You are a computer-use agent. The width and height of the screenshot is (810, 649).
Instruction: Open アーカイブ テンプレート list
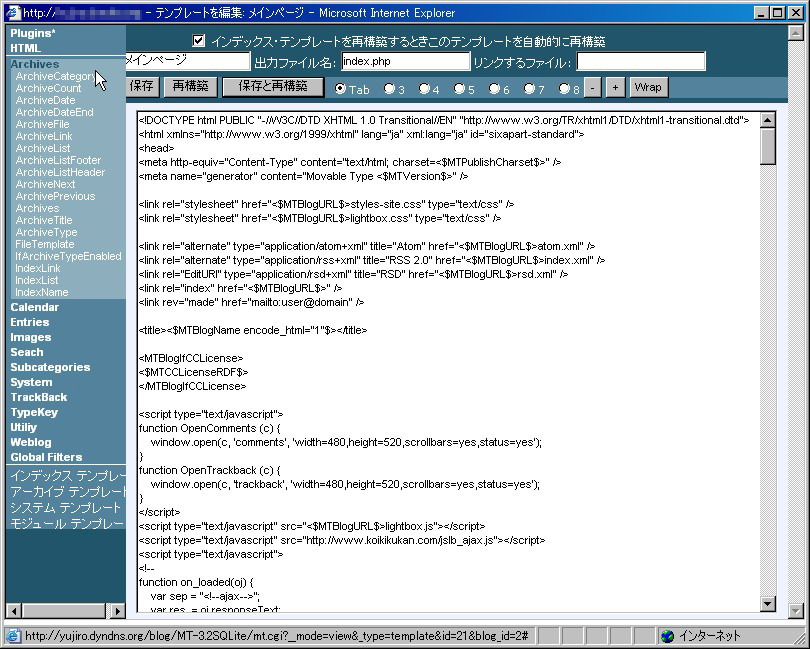pyautogui.click(x=68, y=491)
